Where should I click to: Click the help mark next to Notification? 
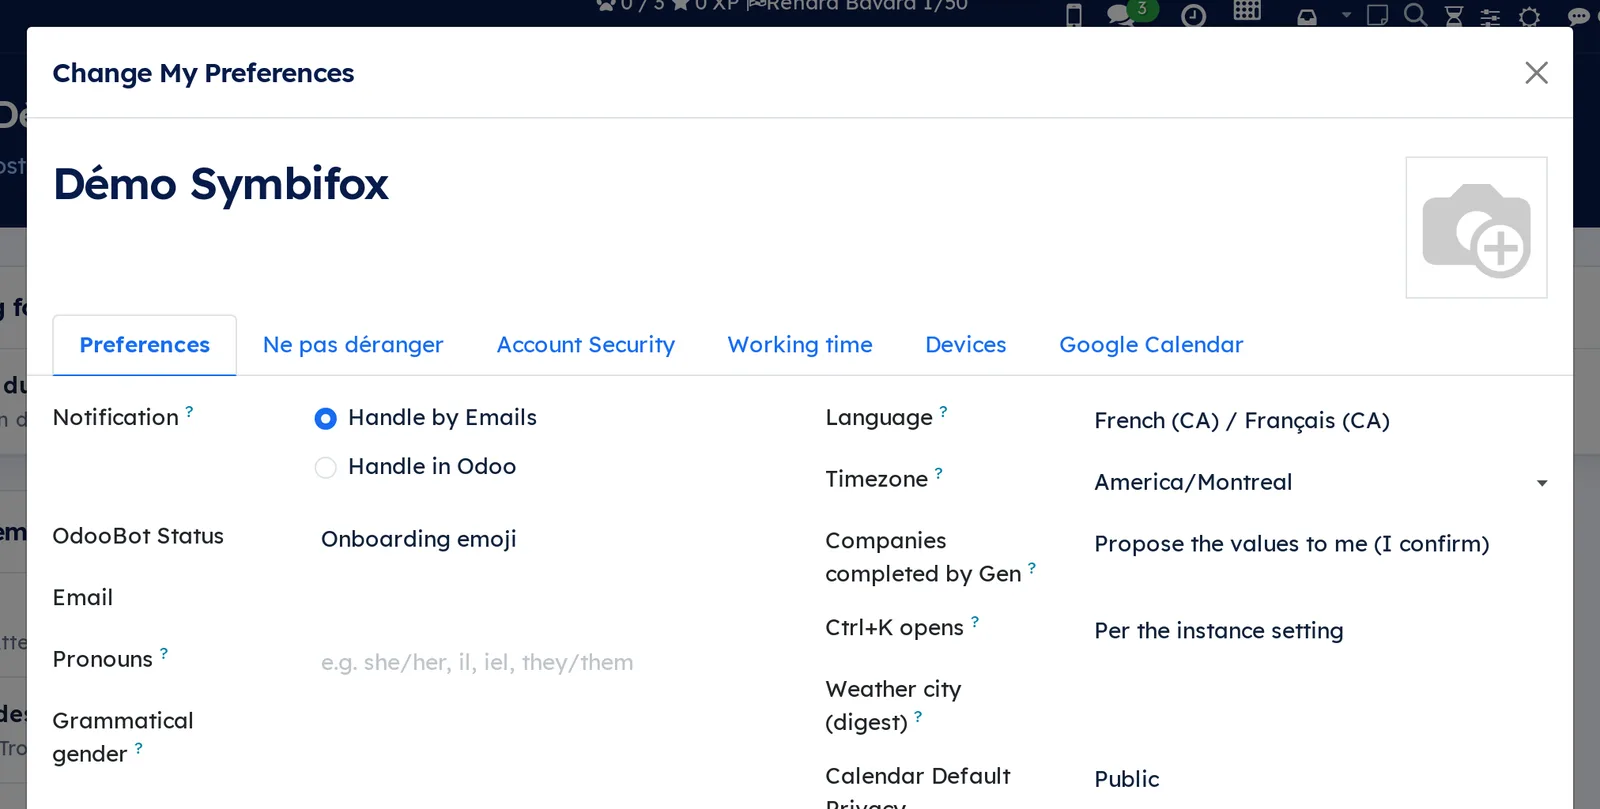pos(189,411)
